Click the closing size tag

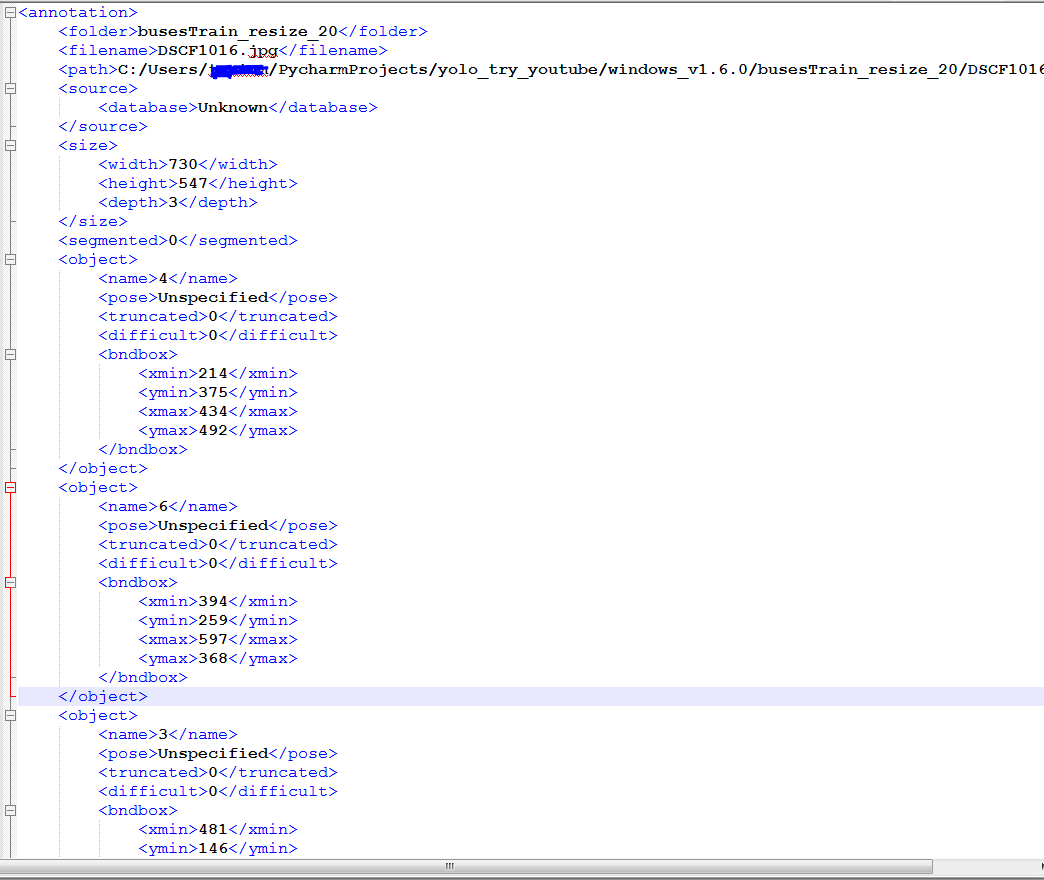tap(93, 222)
